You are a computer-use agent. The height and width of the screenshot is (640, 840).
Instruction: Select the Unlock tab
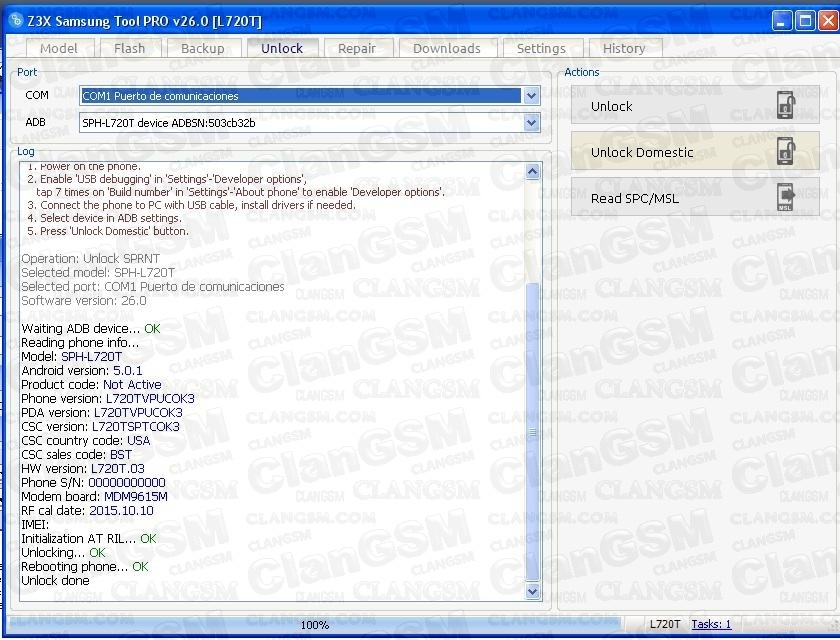click(282, 48)
